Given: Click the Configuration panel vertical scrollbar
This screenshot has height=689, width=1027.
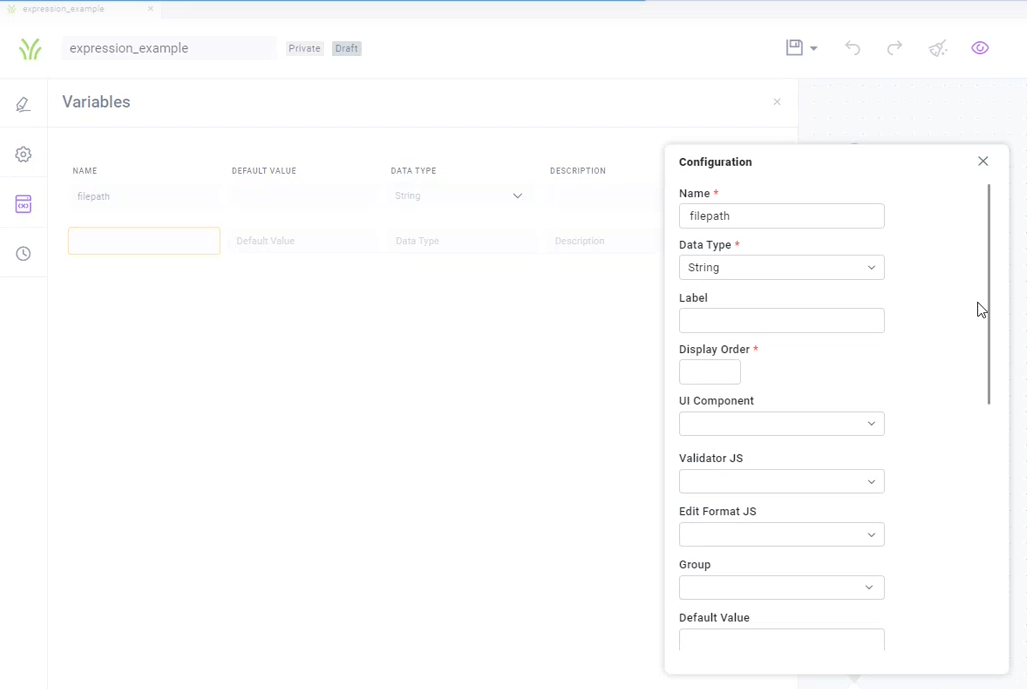Looking at the screenshot, I should click(989, 294).
